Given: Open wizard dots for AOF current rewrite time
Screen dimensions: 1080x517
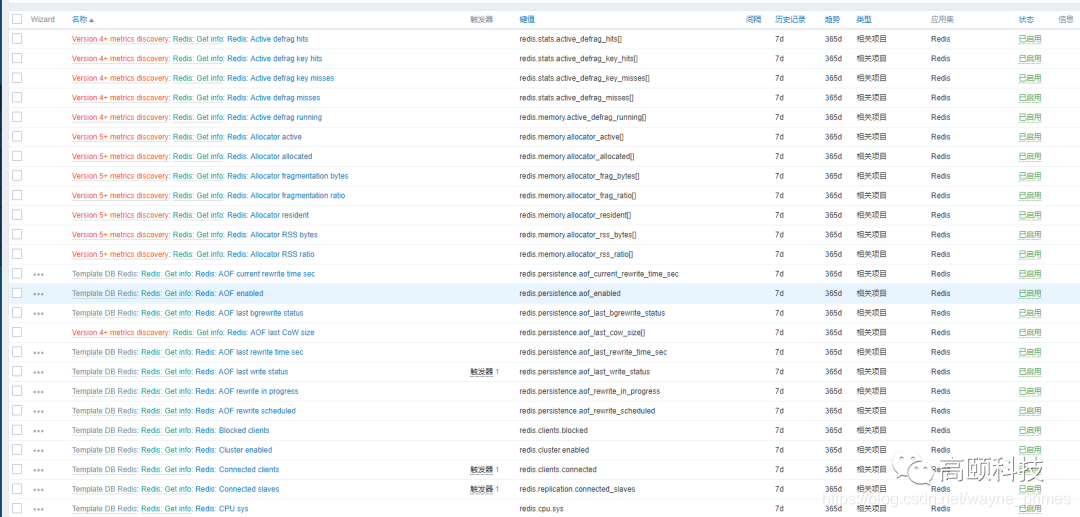Looking at the screenshot, I should [39, 275].
